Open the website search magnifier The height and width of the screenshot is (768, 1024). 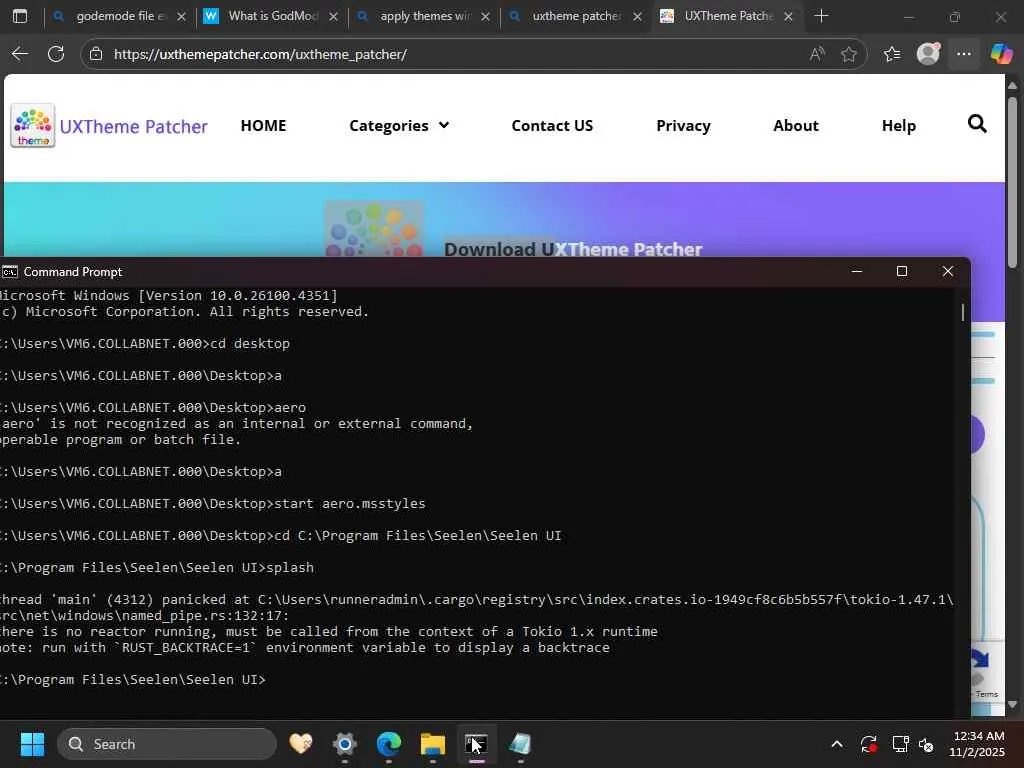977,123
